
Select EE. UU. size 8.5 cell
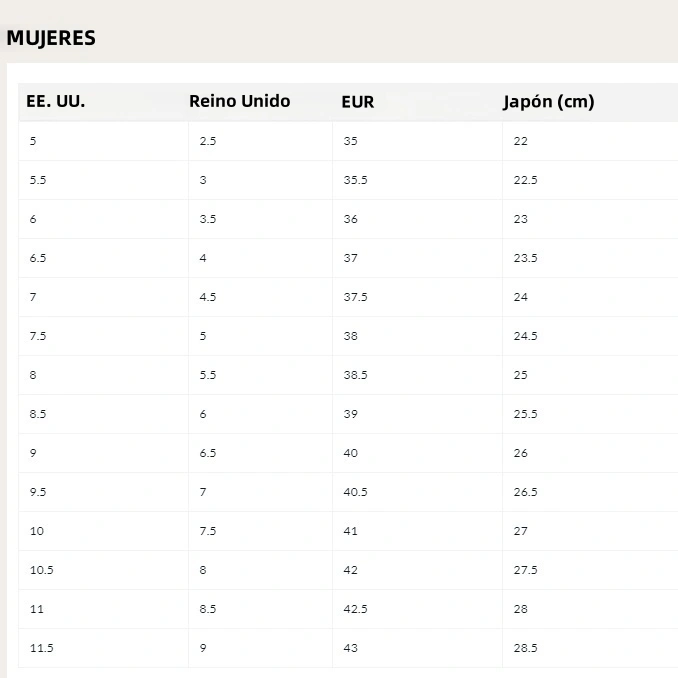(38, 414)
